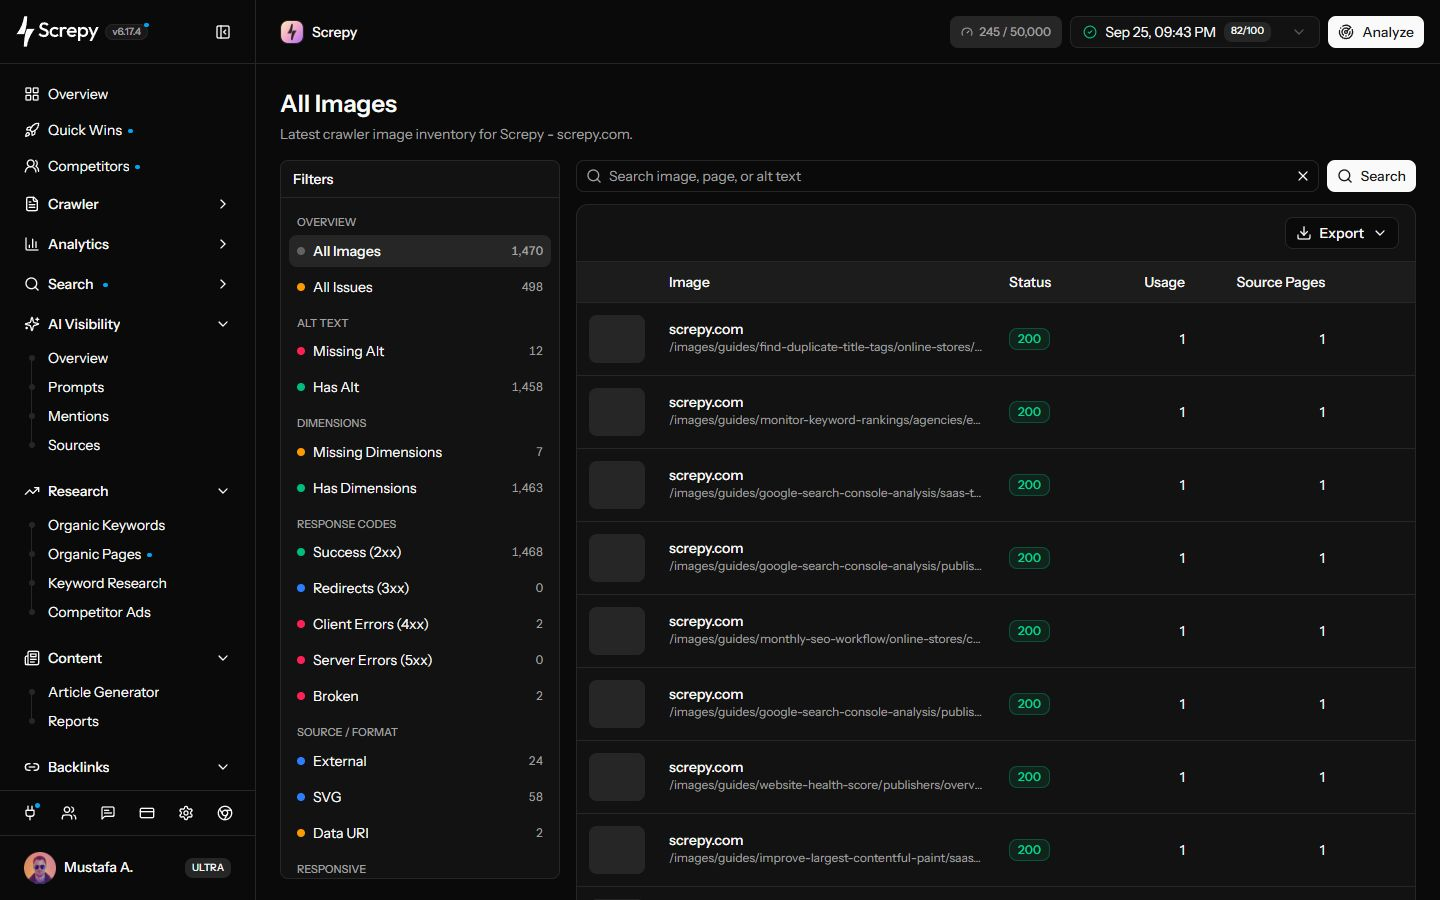The image size is (1440, 900).
Task: Open Keyword Research page
Action: click(107, 583)
